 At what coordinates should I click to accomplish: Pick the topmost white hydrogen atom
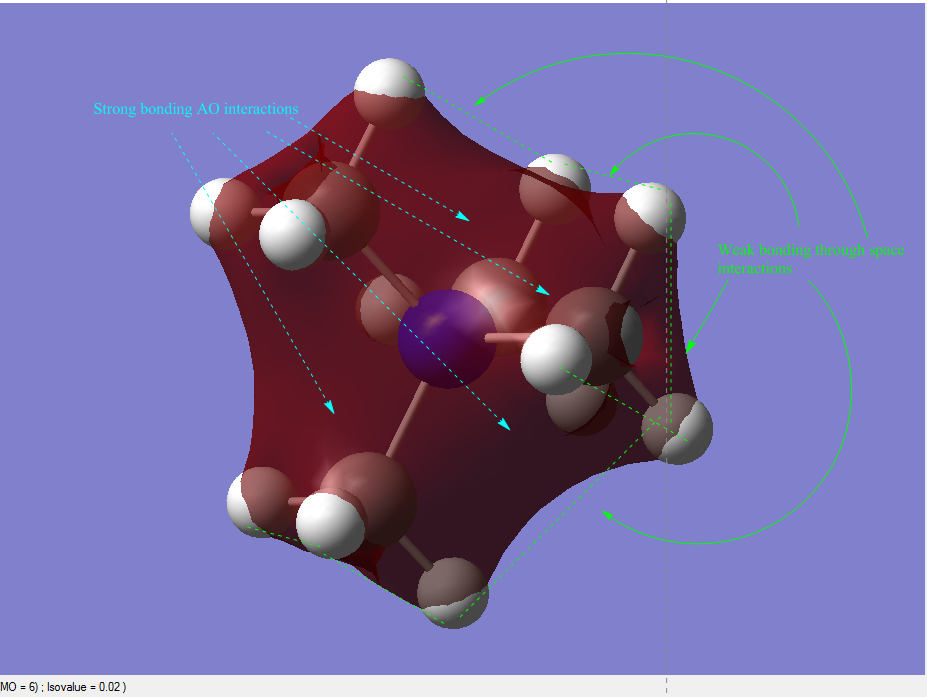(389, 93)
